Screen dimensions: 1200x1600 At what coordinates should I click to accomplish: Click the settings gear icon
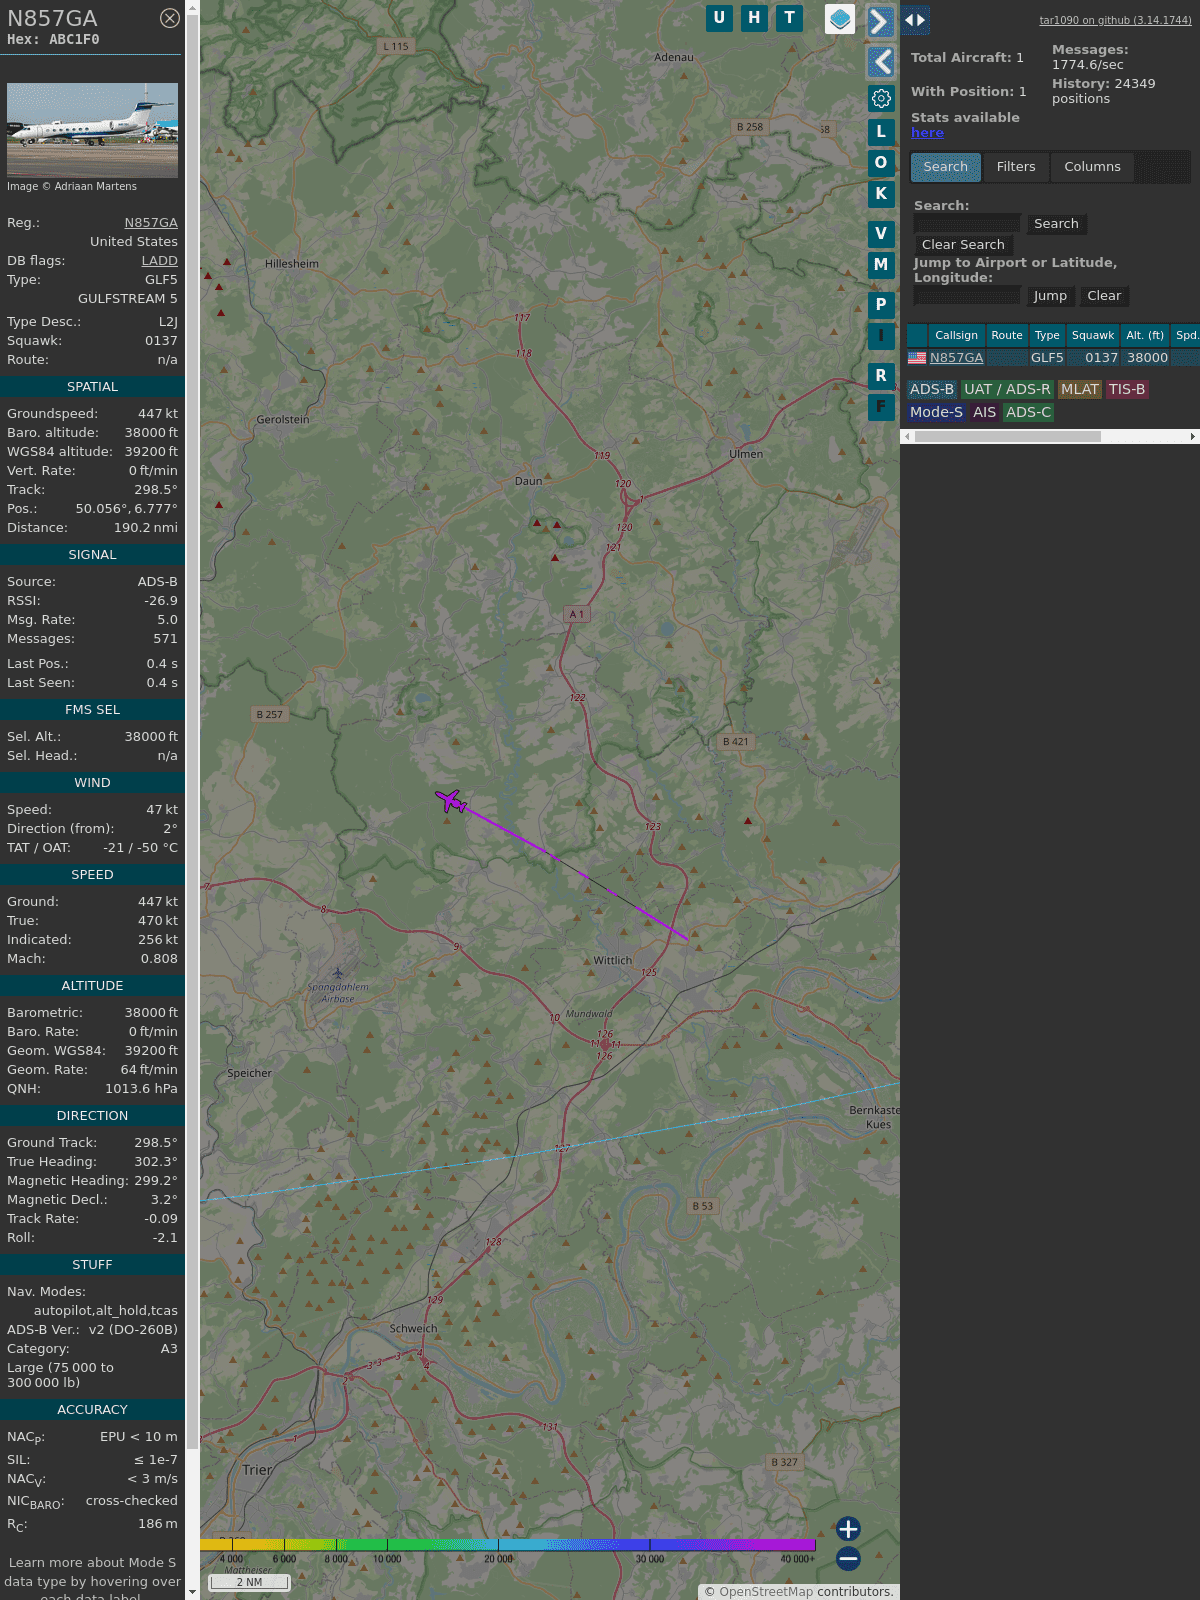[881, 98]
